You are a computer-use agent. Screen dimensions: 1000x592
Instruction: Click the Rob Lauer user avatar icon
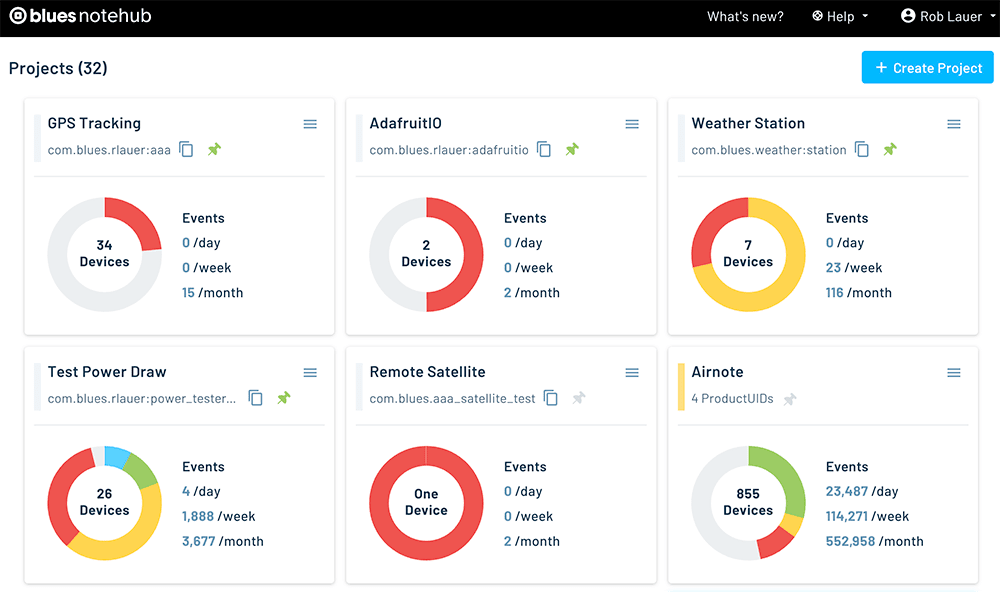[x=908, y=16]
